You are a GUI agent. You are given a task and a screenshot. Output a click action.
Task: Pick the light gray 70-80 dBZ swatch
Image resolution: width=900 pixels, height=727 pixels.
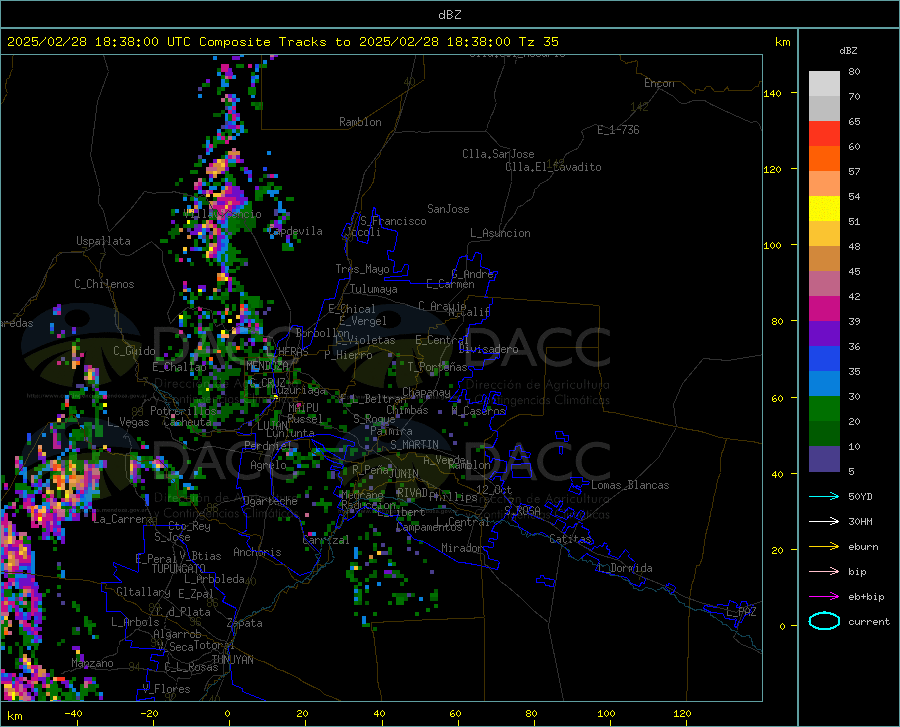click(x=824, y=84)
